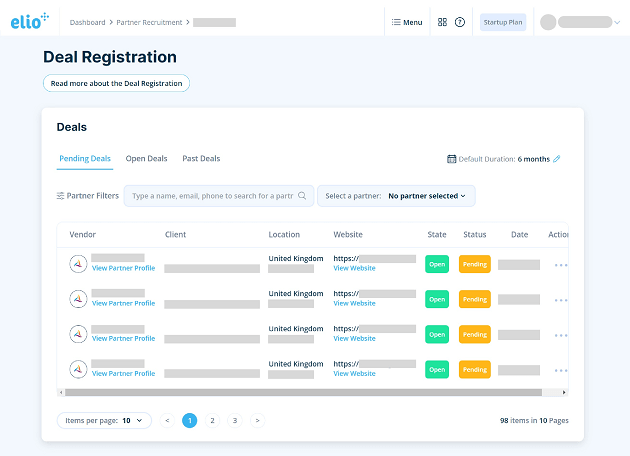630x456 pixels.
Task: Go to previous page arrow
Action: click(x=167, y=420)
